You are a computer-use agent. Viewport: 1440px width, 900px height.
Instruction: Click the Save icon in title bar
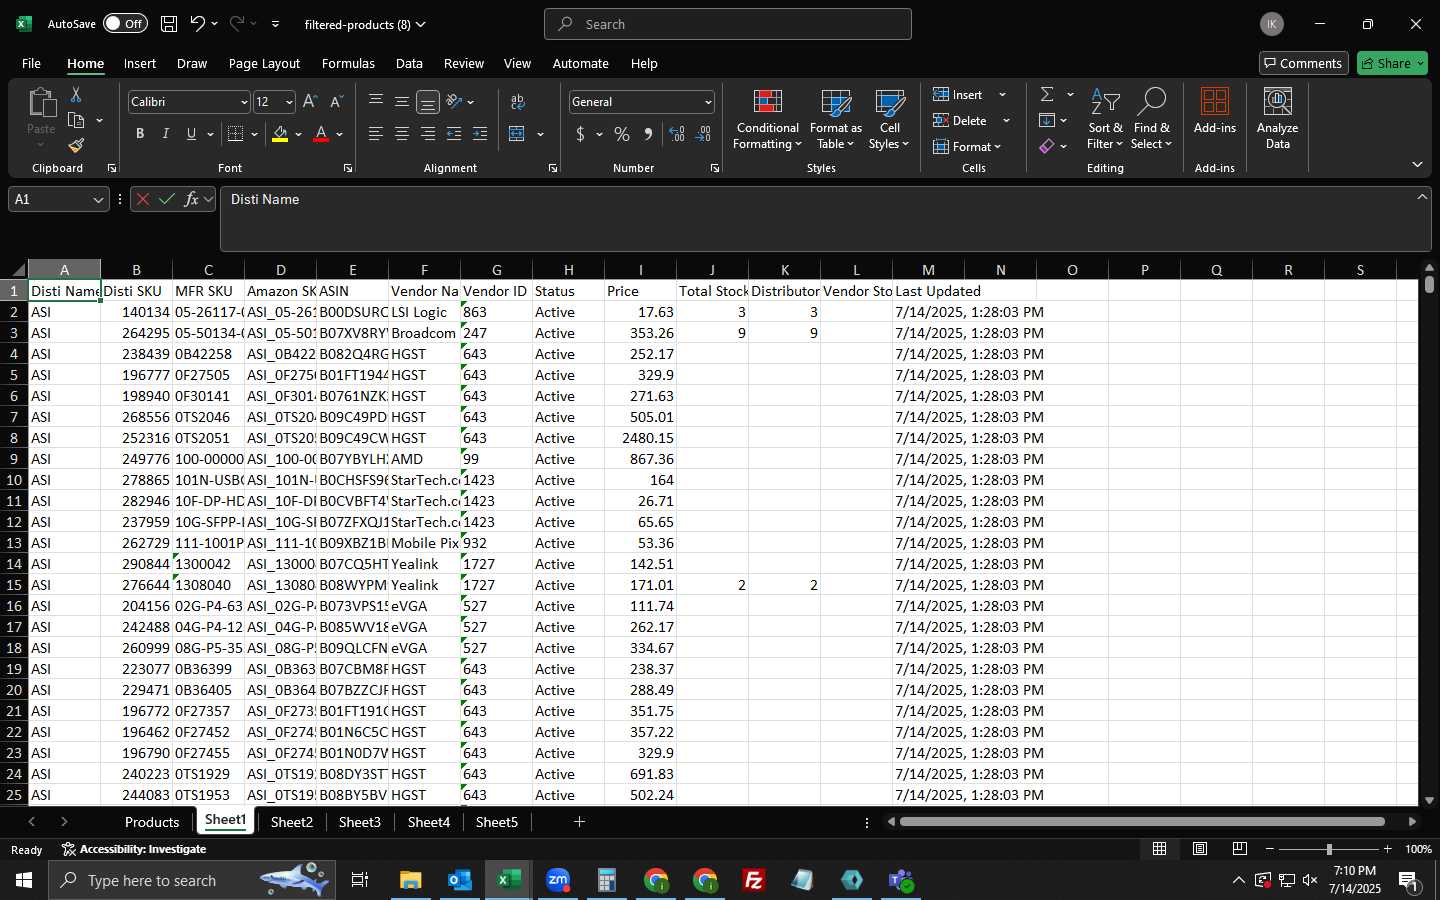pos(169,24)
